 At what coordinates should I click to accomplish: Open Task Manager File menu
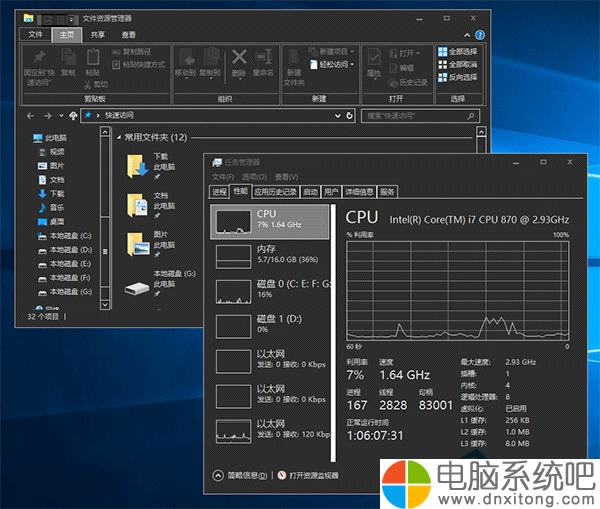[x=223, y=177]
